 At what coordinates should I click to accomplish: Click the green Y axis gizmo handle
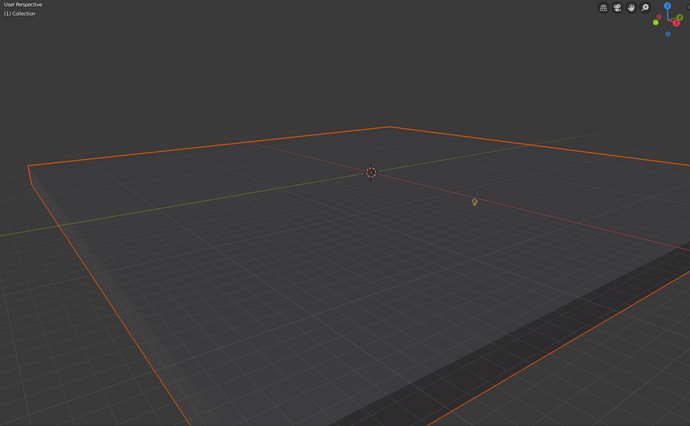[x=680, y=17]
